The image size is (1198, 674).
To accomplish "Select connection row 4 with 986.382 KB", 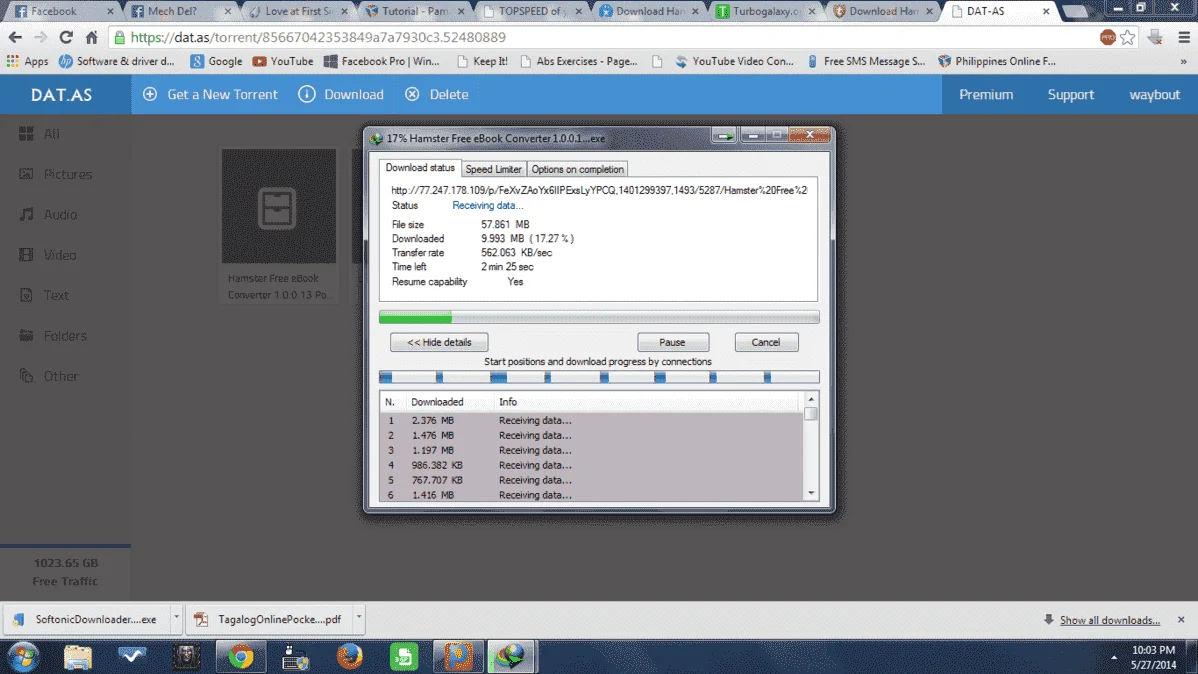I will pos(591,465).
